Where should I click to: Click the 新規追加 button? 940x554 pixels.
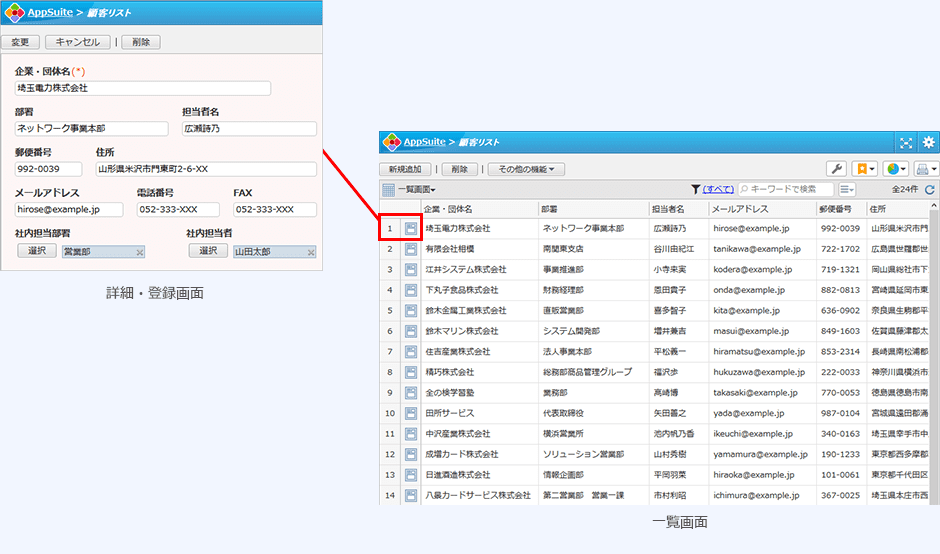tap(405, 170)
